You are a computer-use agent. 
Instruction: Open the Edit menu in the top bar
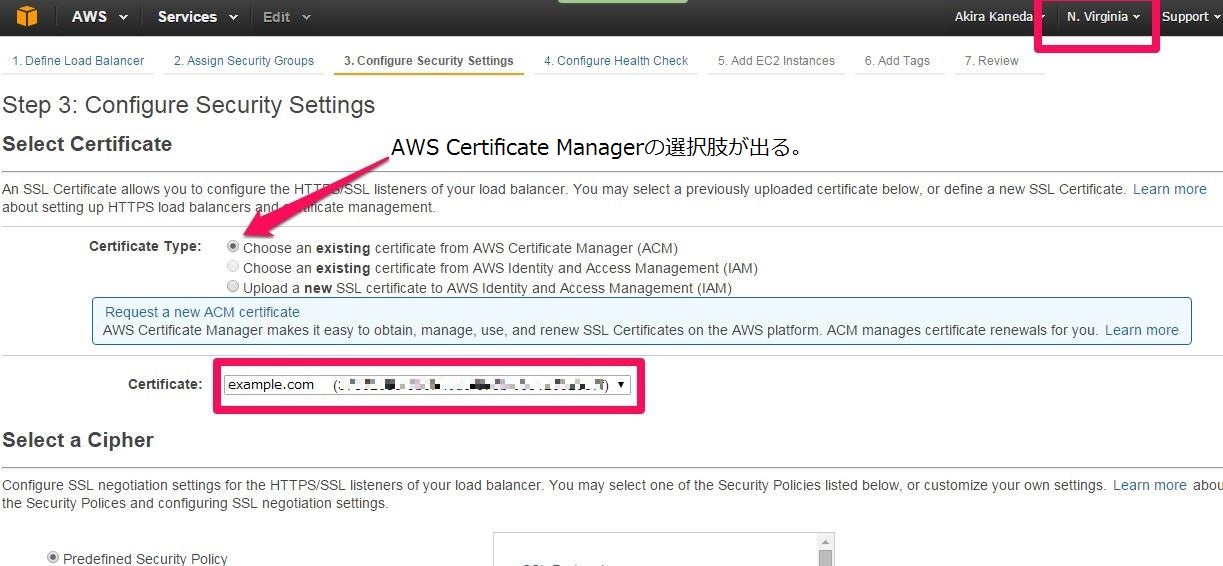click(x=286, y=17)
